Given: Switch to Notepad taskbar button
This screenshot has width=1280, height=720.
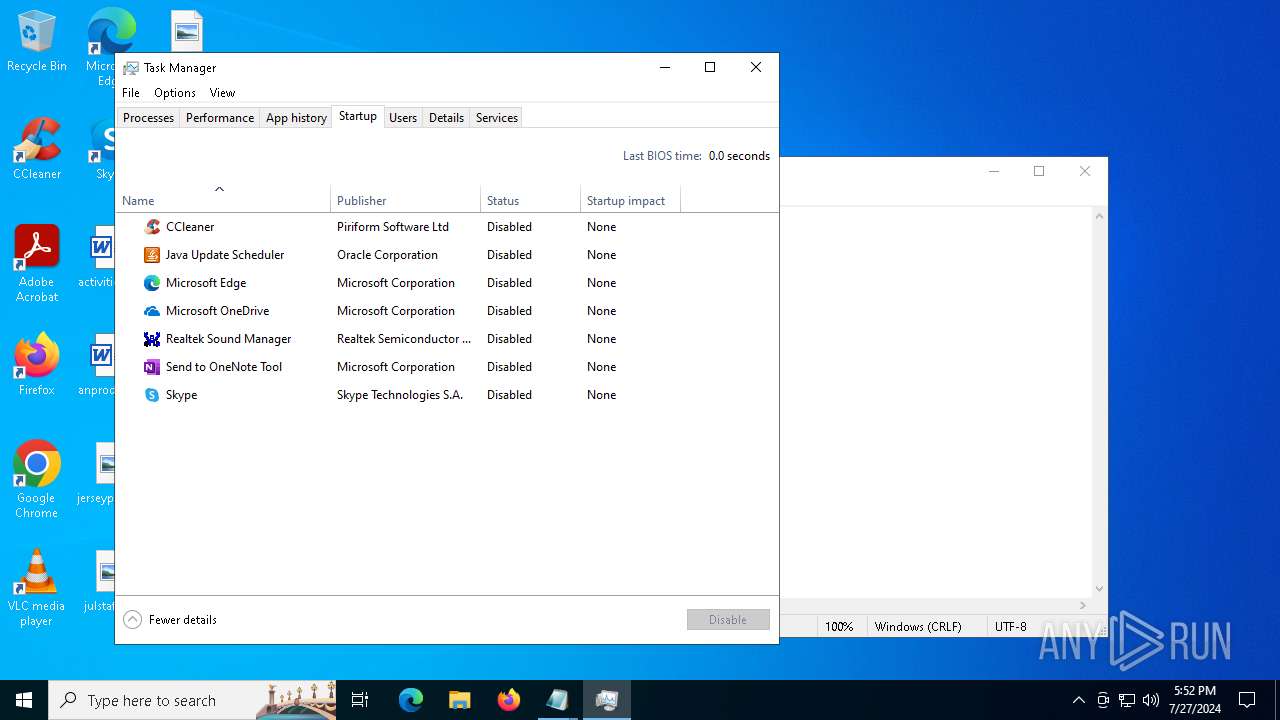Looking at the screenshot, I should pos(557,700).
